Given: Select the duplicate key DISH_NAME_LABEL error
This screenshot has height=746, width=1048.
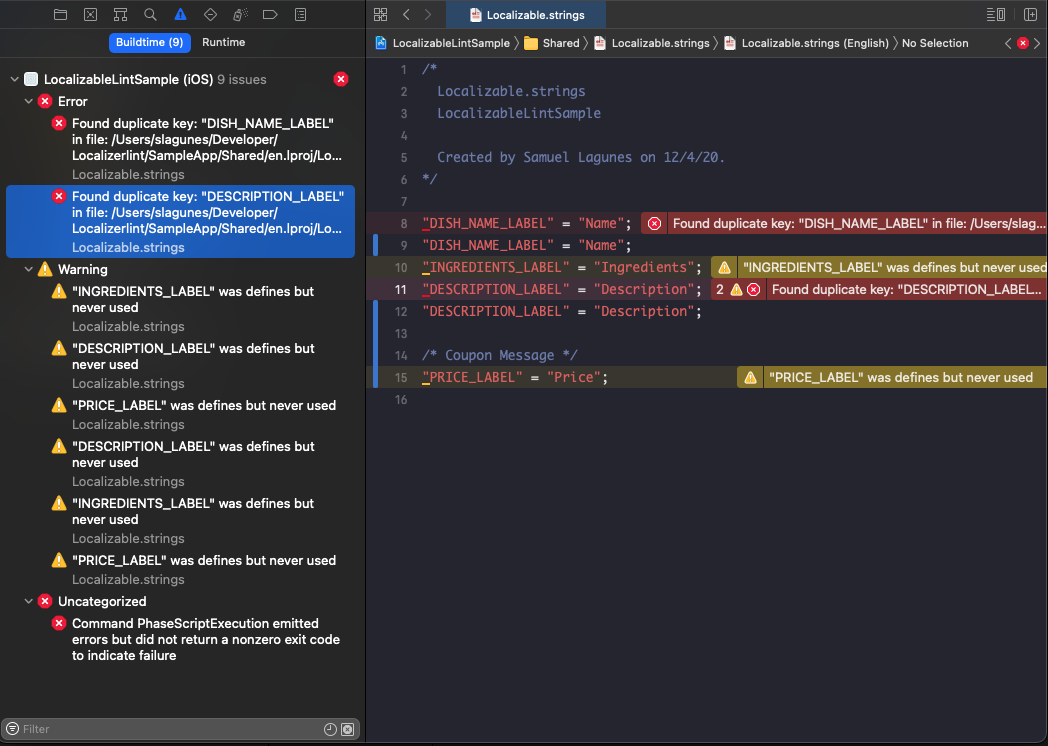Looking at the screenshot, I should point(180,148).
